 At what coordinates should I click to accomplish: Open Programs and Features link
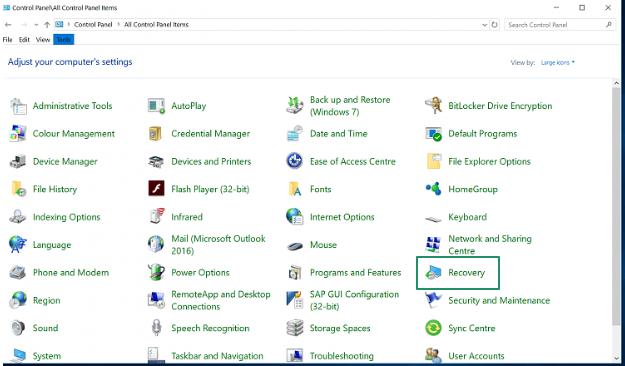coord(356,272)
